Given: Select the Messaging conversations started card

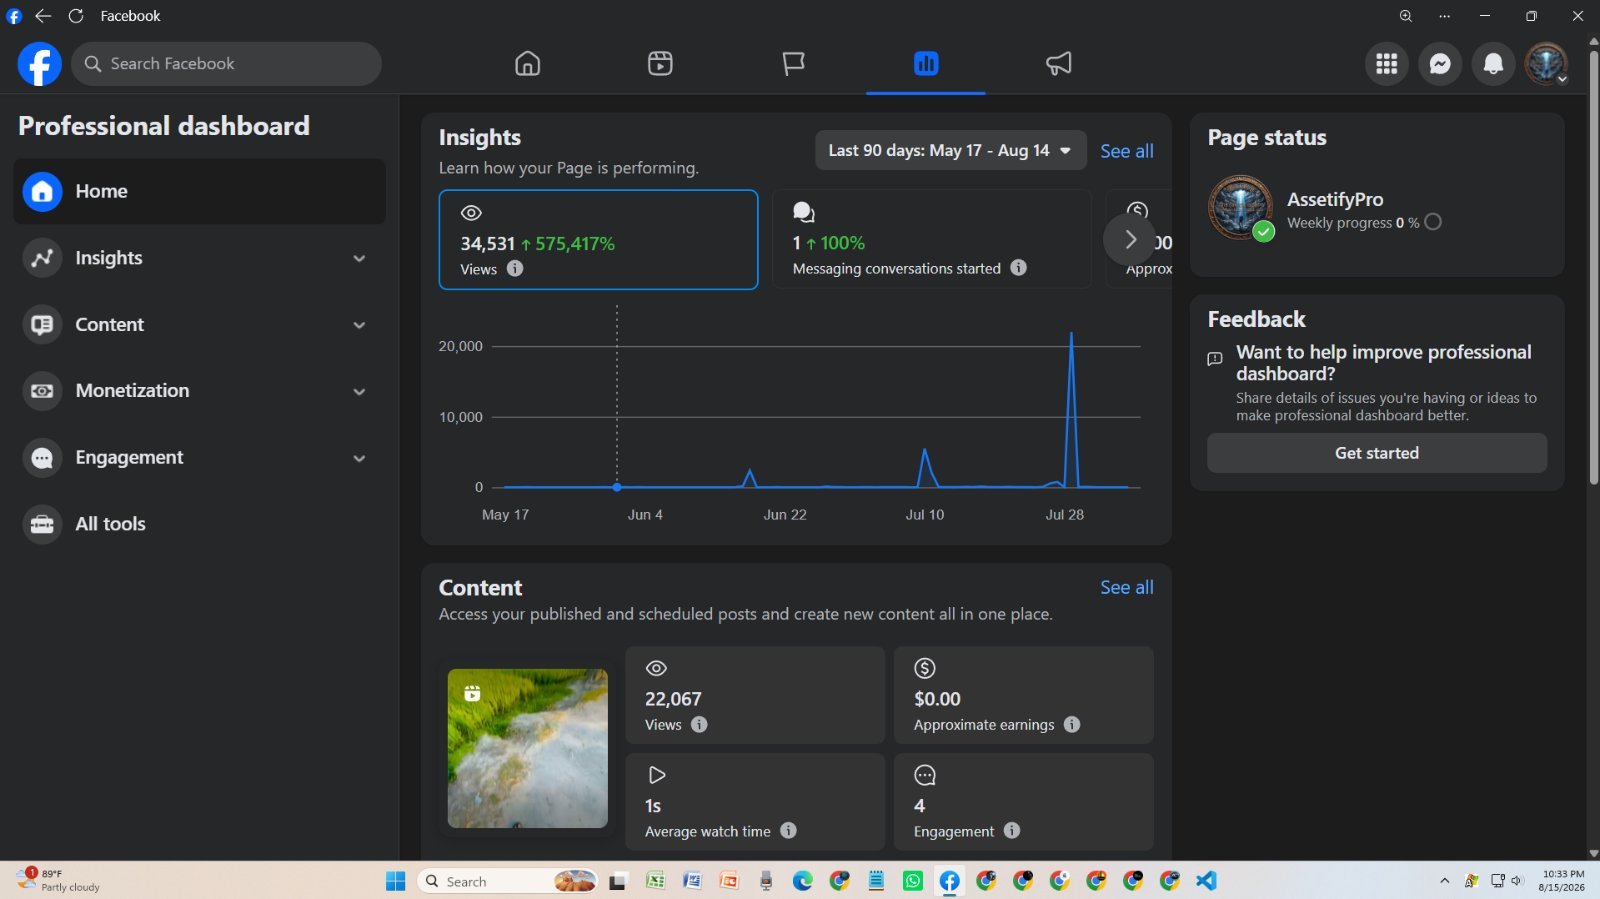Looking at the screenshot, I should (932, 239).
